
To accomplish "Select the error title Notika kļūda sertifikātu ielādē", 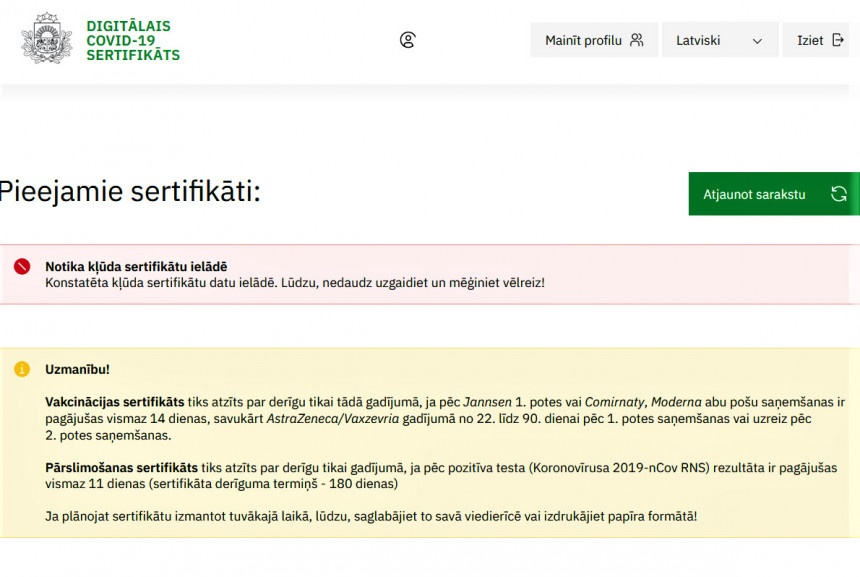I will coord(136,266).
